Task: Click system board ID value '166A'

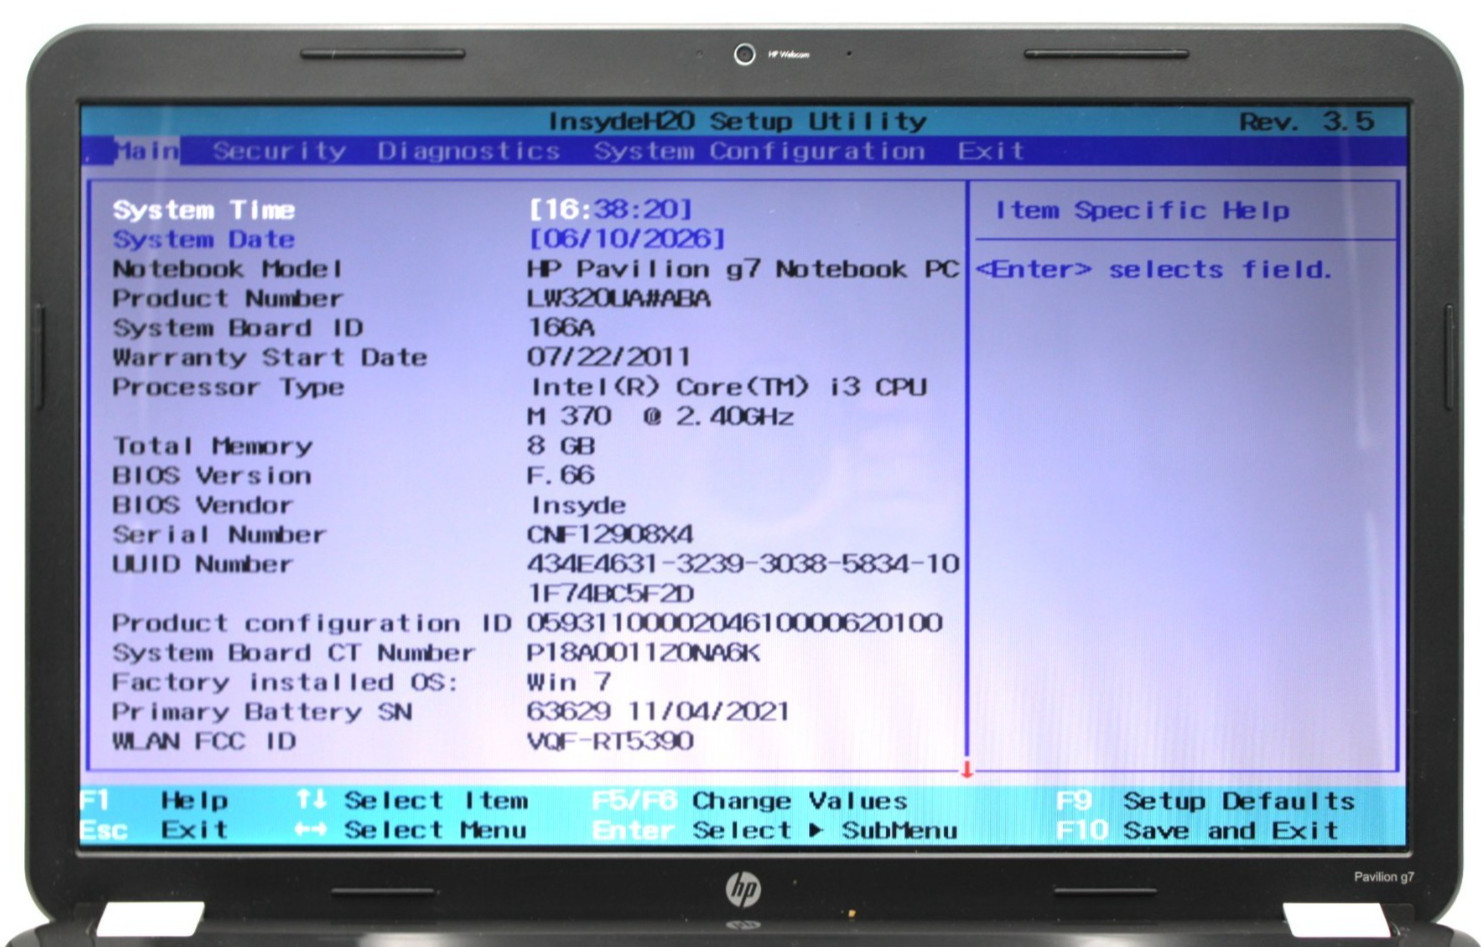Action: [561, 327]
